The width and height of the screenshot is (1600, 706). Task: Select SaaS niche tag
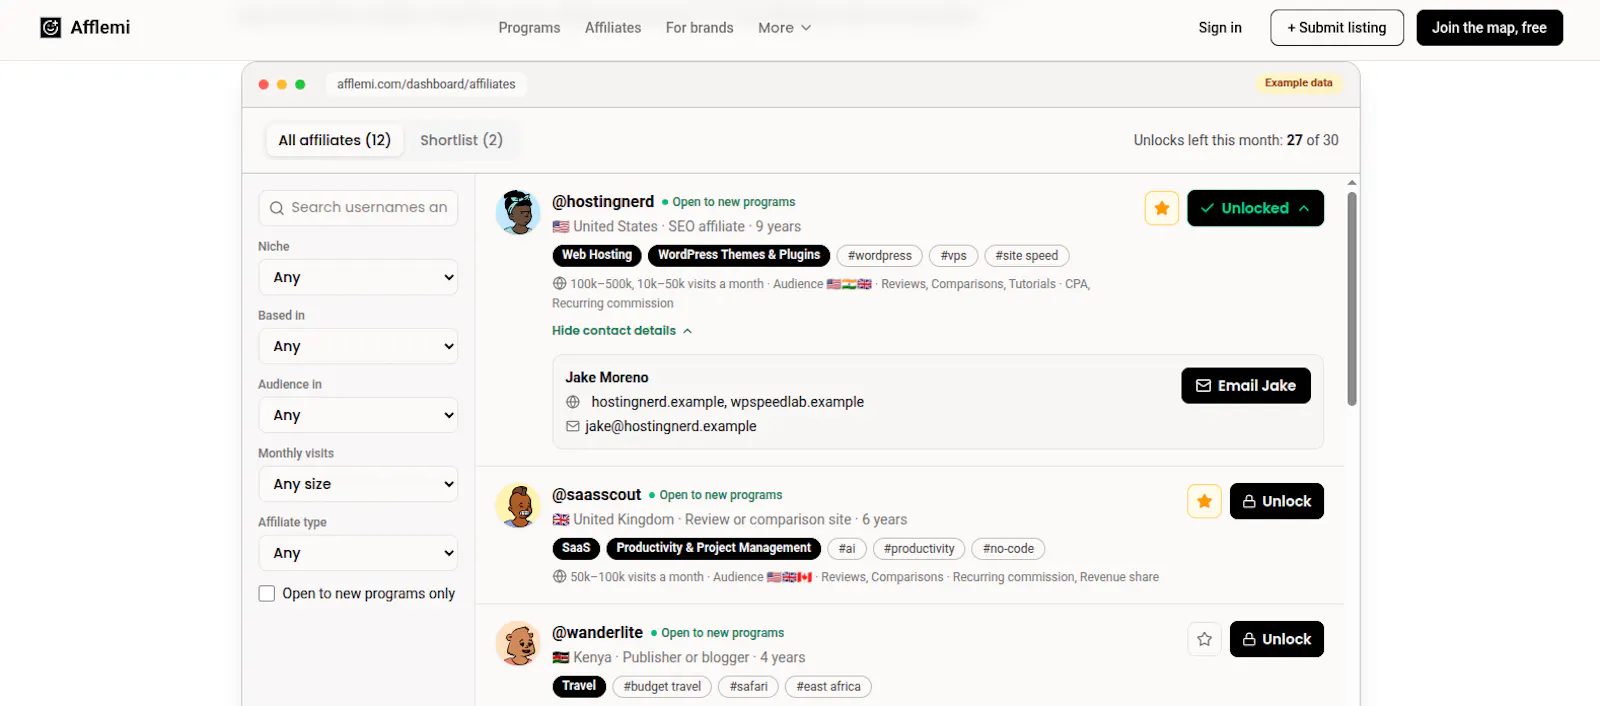coord(576,548)
